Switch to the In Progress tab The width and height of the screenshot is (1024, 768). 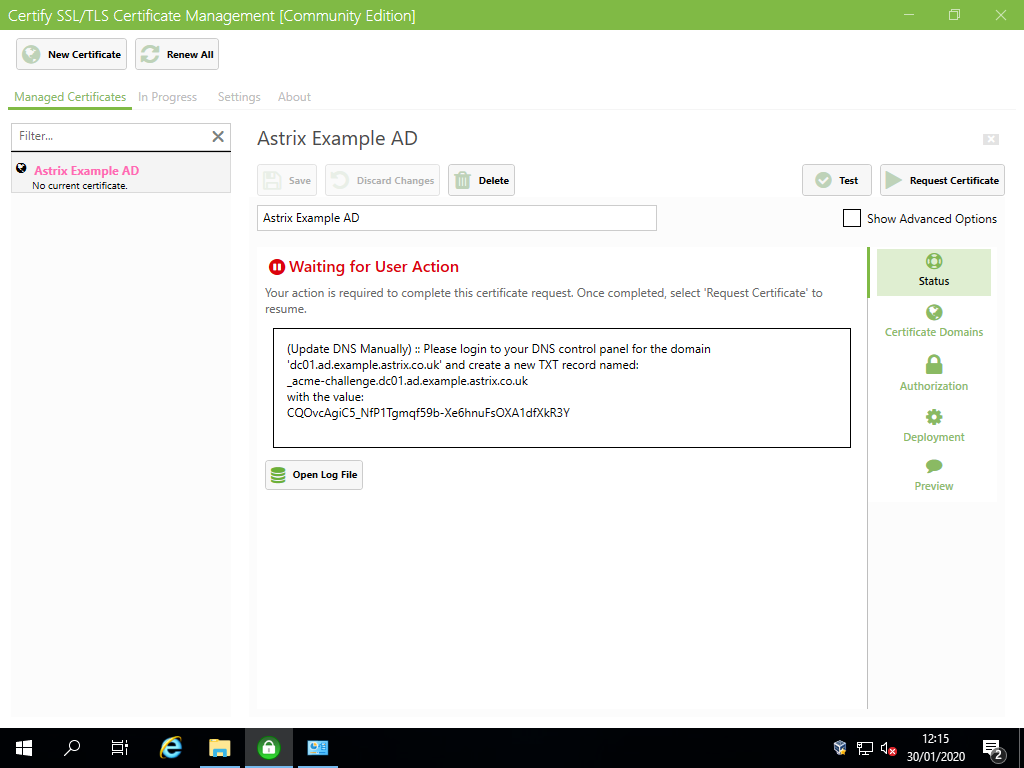pos(167,97)
